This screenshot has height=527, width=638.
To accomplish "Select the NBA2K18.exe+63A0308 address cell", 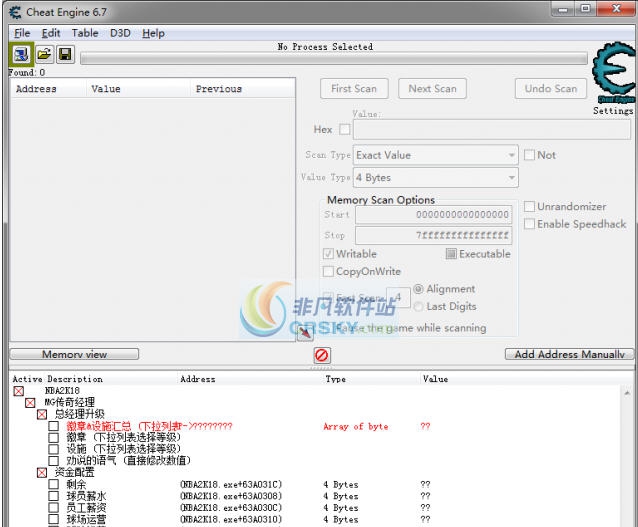I will tap(231, 496).
